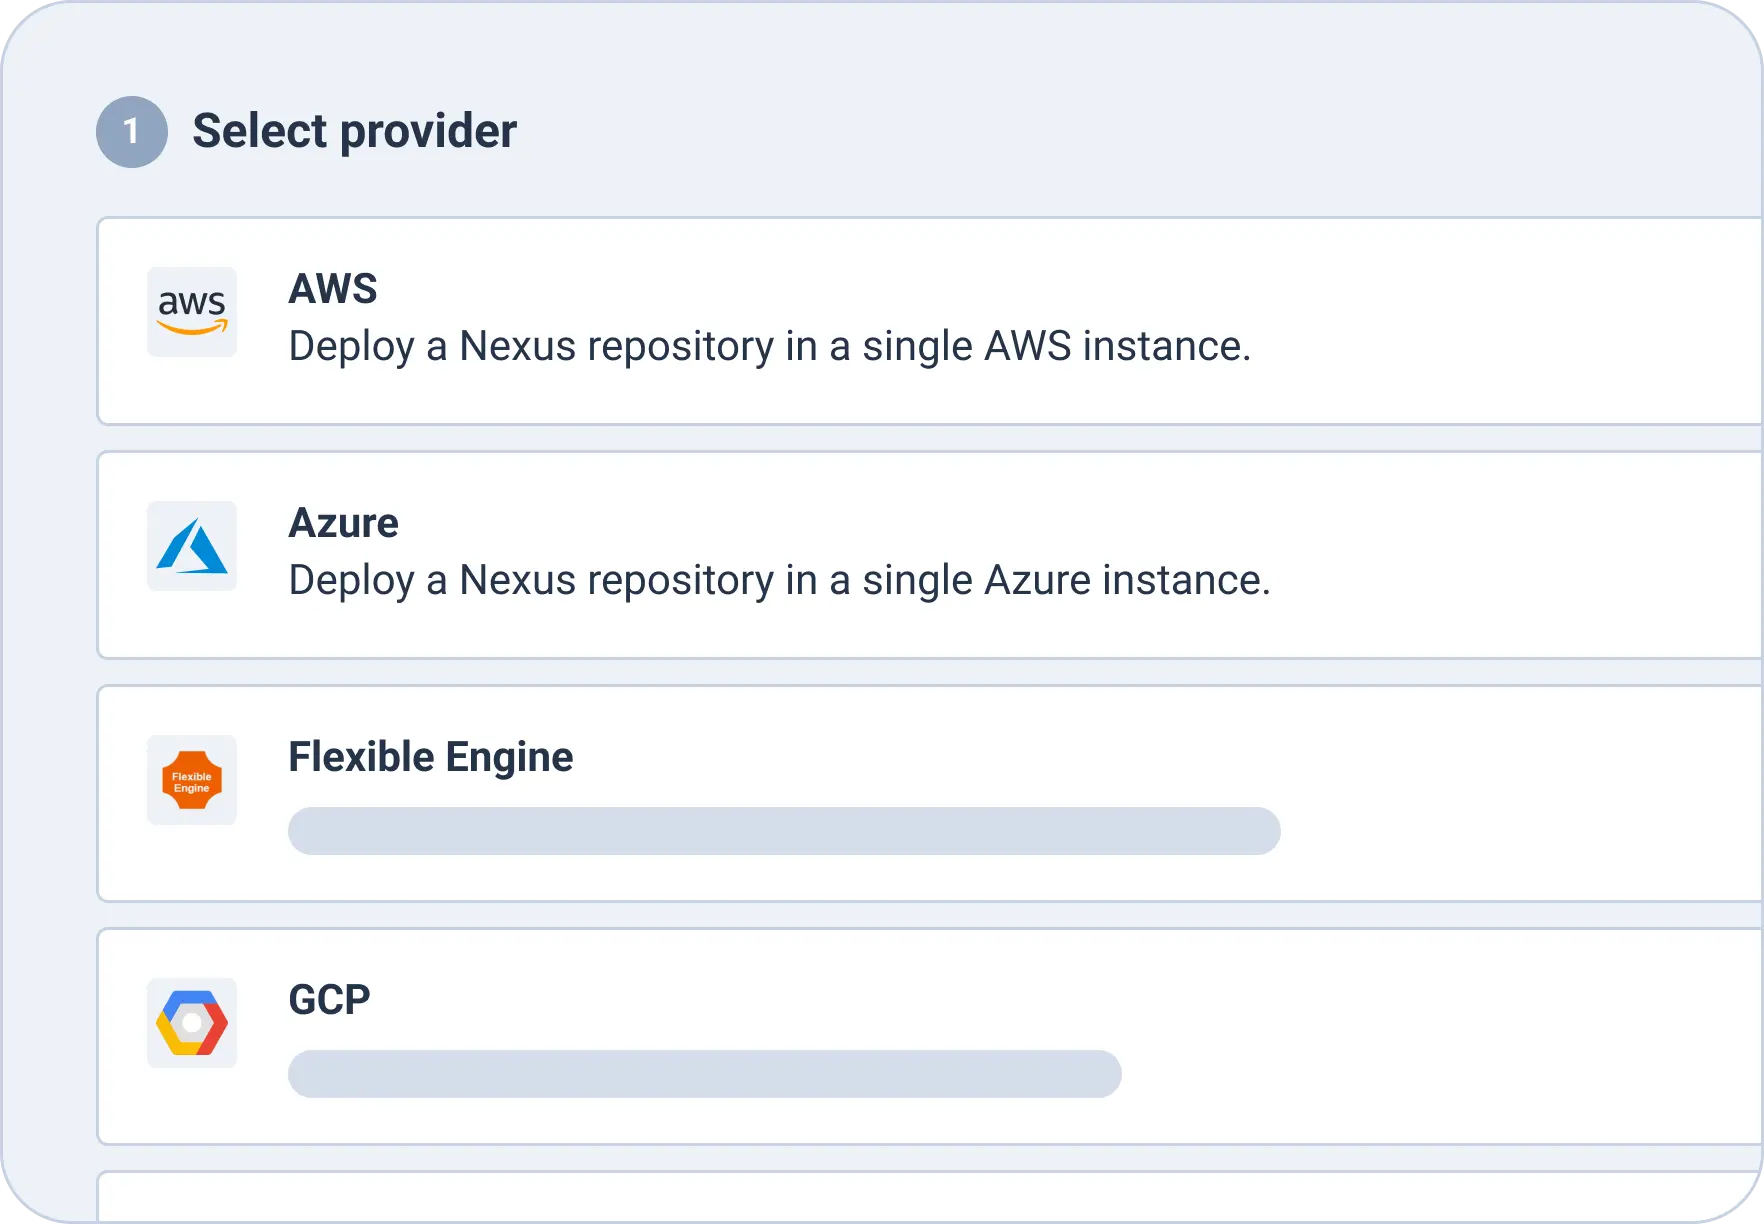Click the GCP placeholder description bar

pyautogui.click(x=704, y=1074)
